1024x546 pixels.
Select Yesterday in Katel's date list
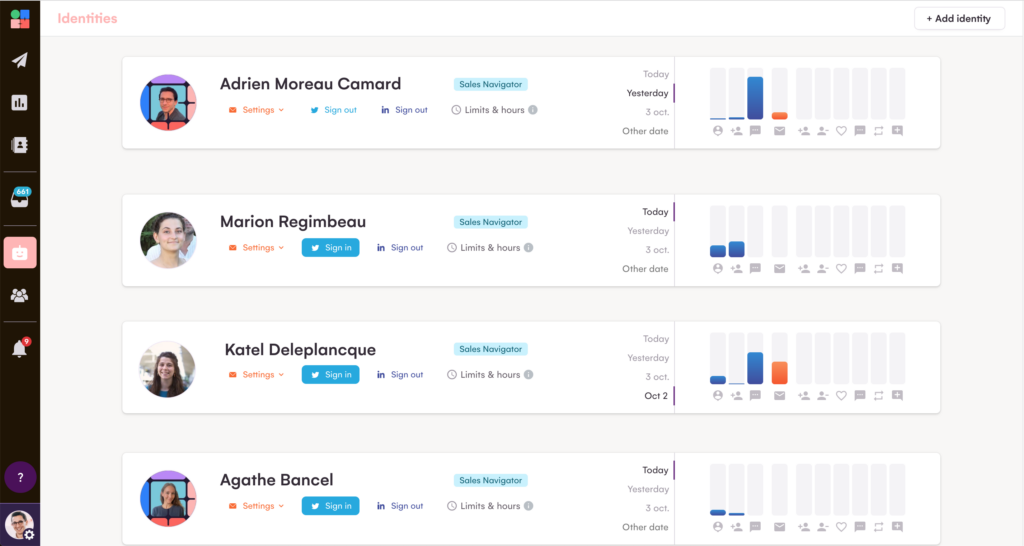coord(648,358)
